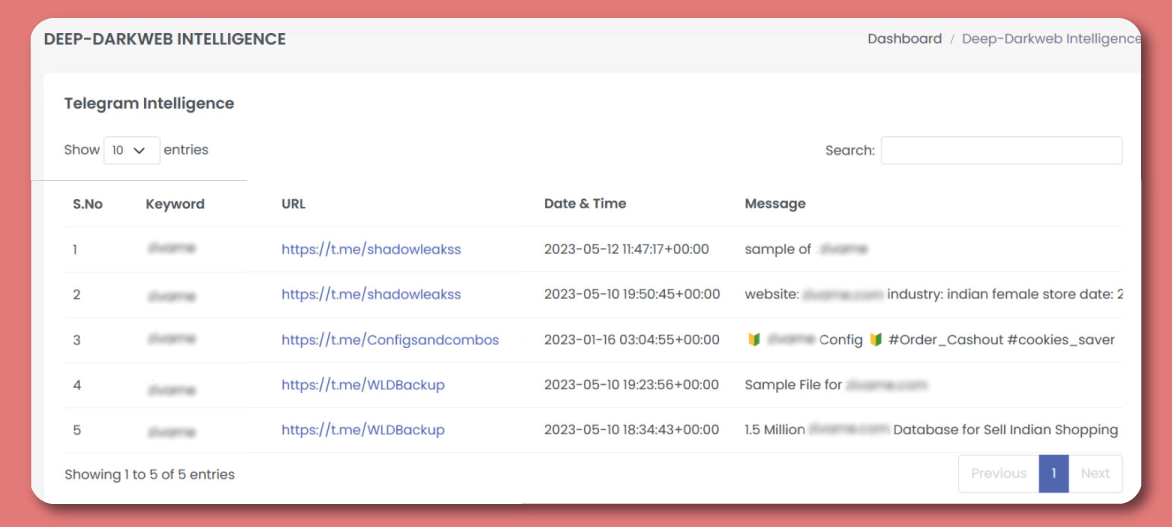Image resolution: width=1172 pixels, height=529 pixels.
Task: Click the DEEP-DARKWEB INTELLIGENCE page title
Action: pos(164,39)
